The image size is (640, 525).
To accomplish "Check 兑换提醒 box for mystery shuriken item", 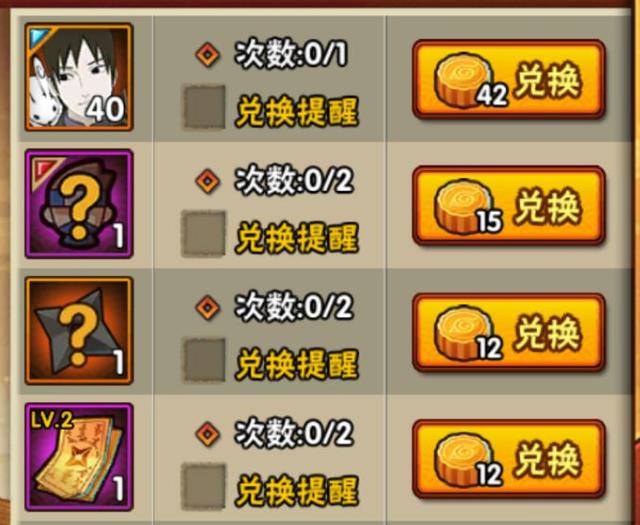I will click(x=204, y=360).
